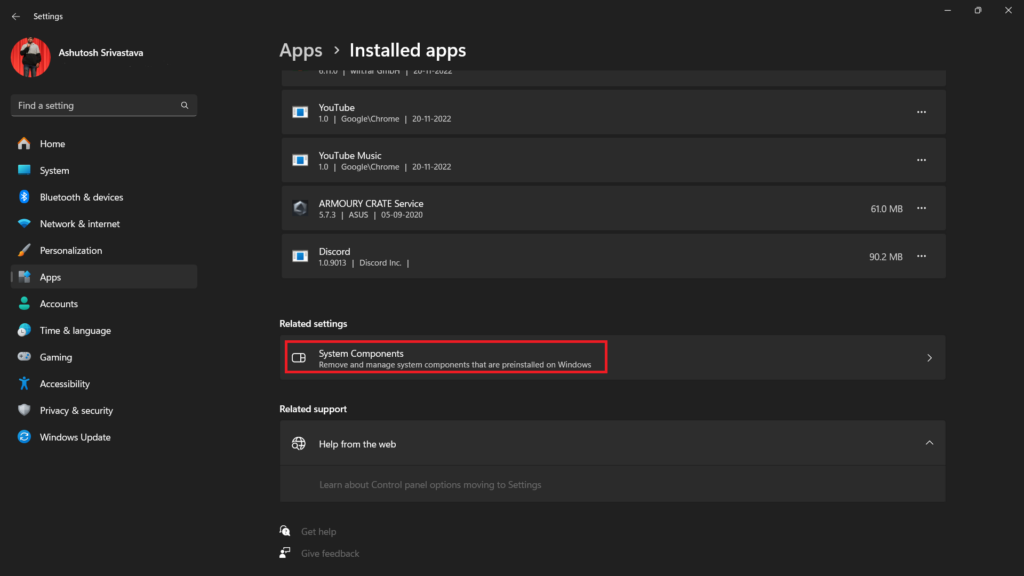Select Personalization in the sidebar
1024x576 pixels.
pyautogui.click(x=70, y=251)
